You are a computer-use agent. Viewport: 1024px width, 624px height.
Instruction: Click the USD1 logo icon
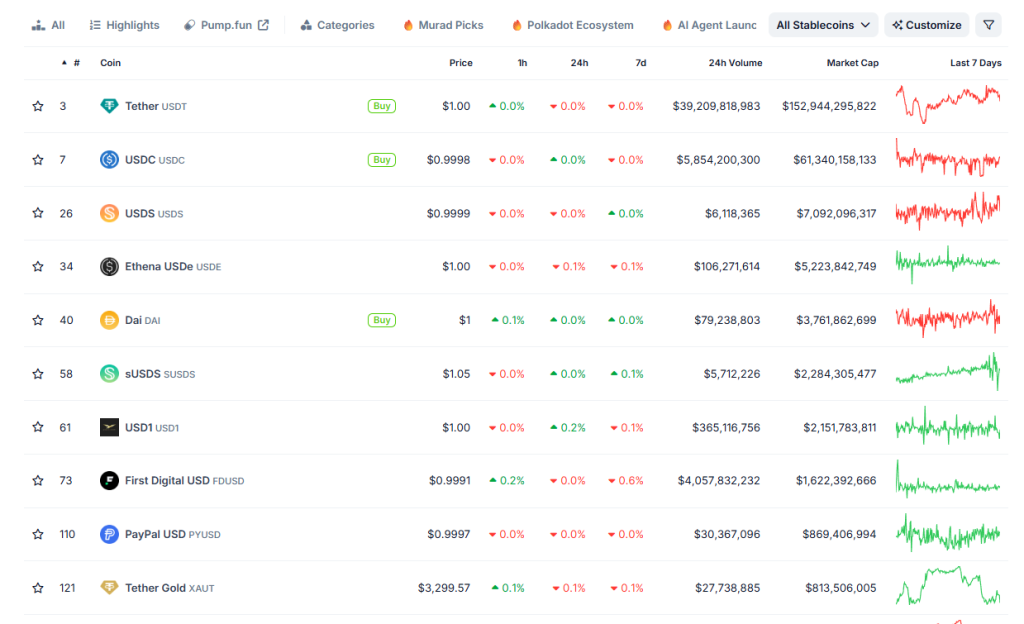coord(109,427)
